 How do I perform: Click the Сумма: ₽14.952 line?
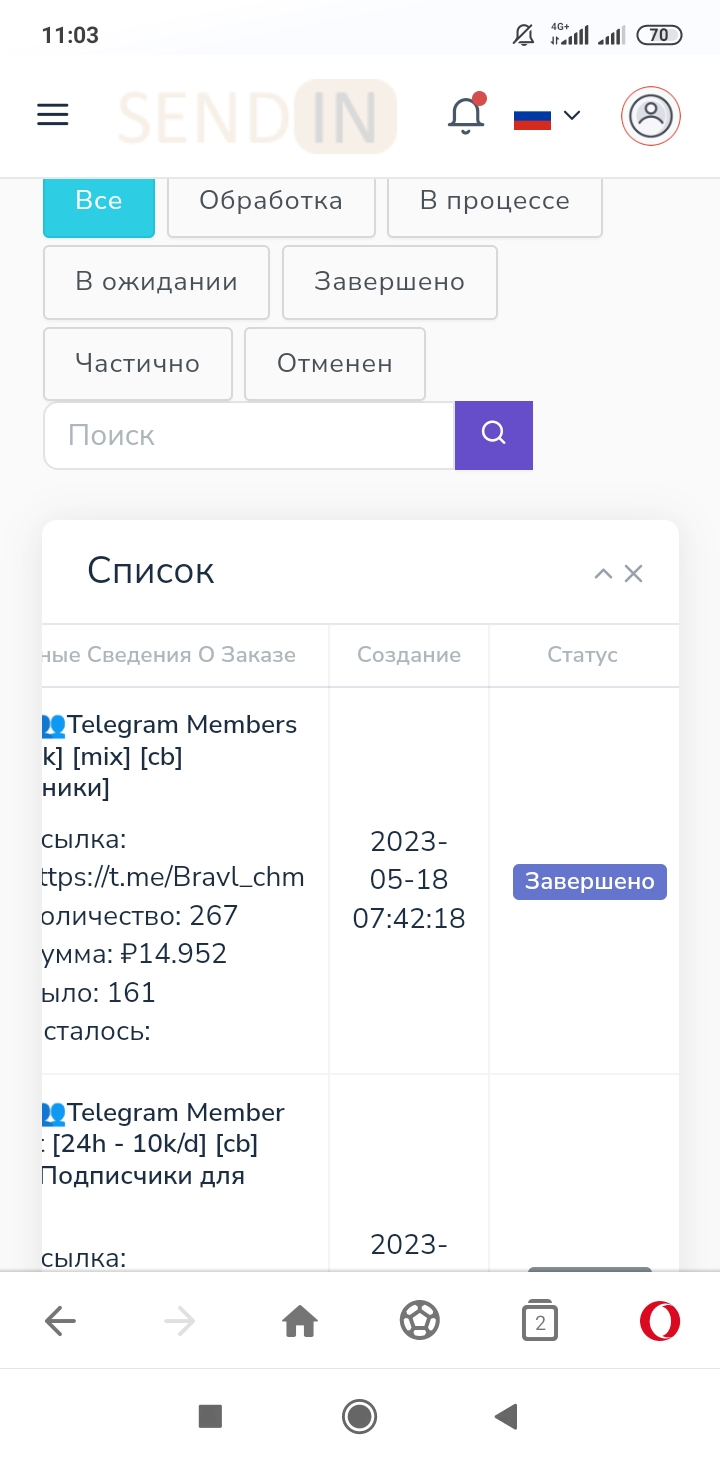(x=135, y=955)
